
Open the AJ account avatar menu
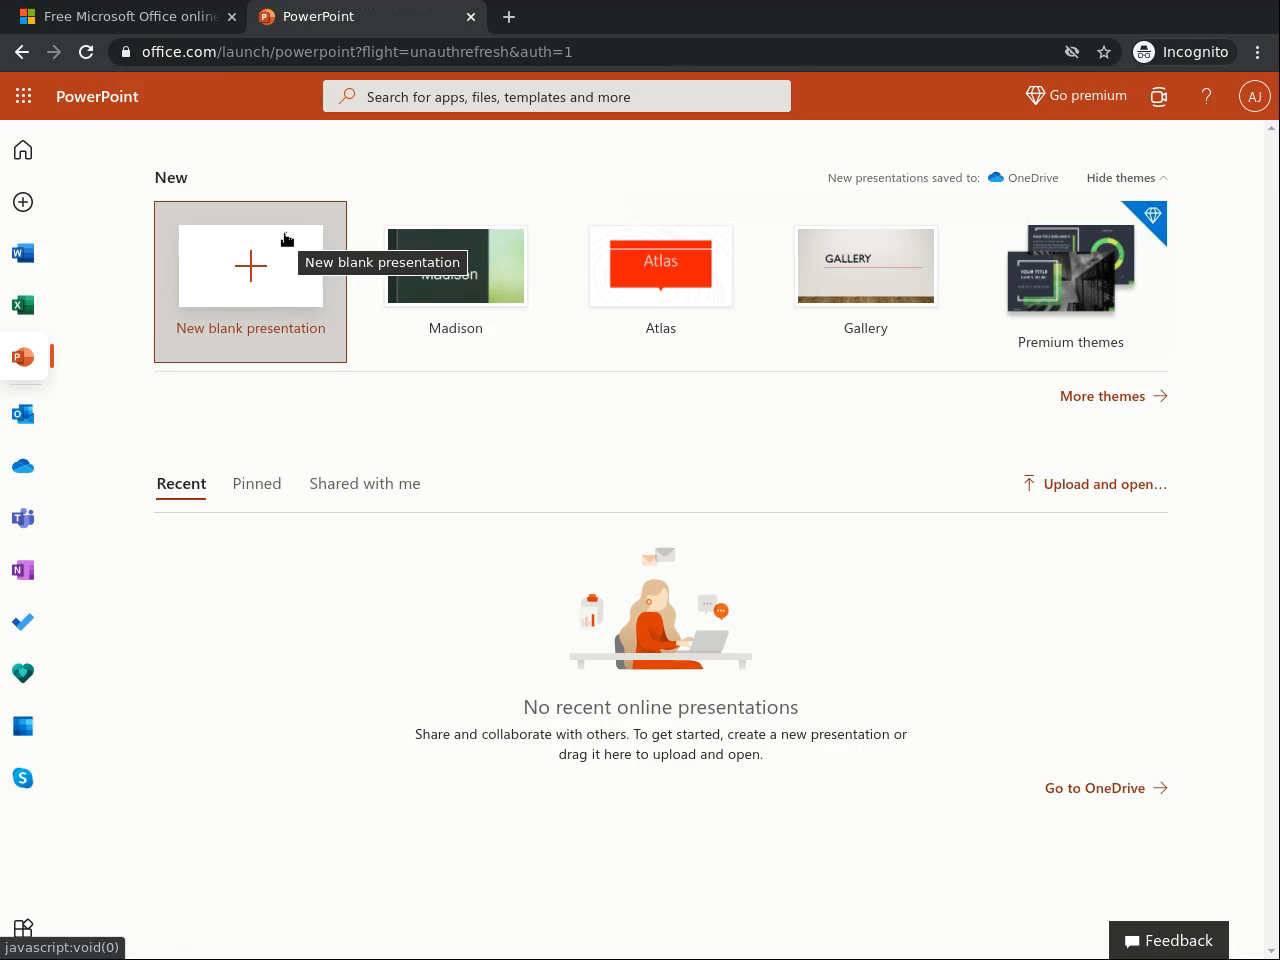coord(1254,96)
